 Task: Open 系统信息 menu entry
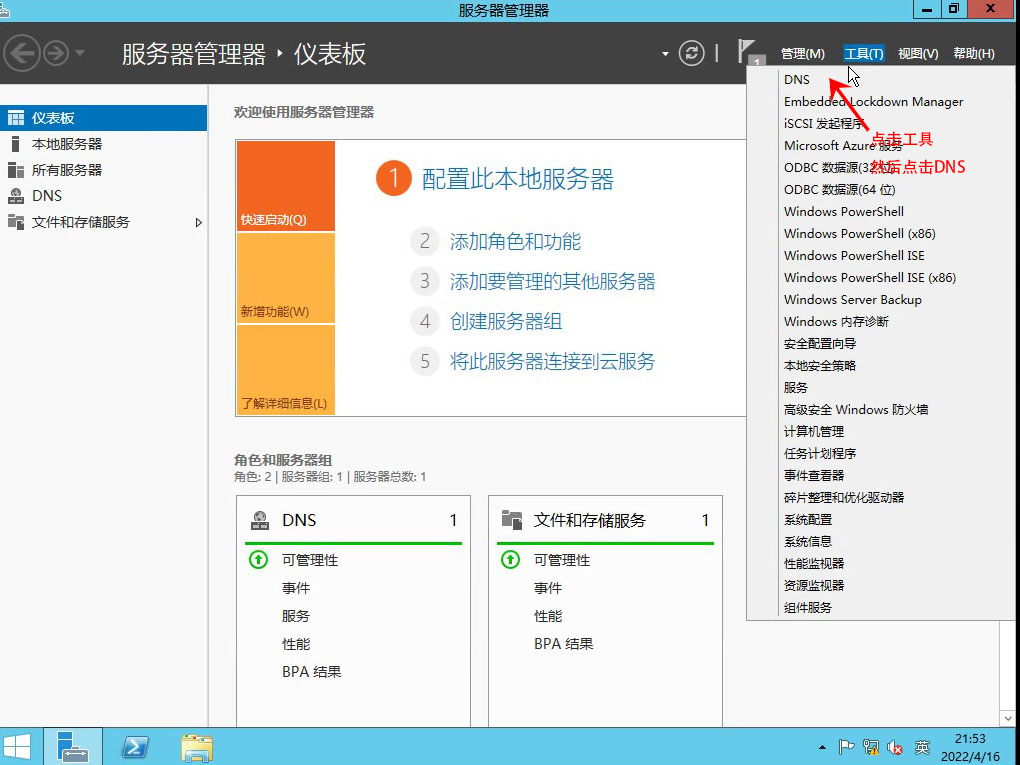[x=808, y=542]
